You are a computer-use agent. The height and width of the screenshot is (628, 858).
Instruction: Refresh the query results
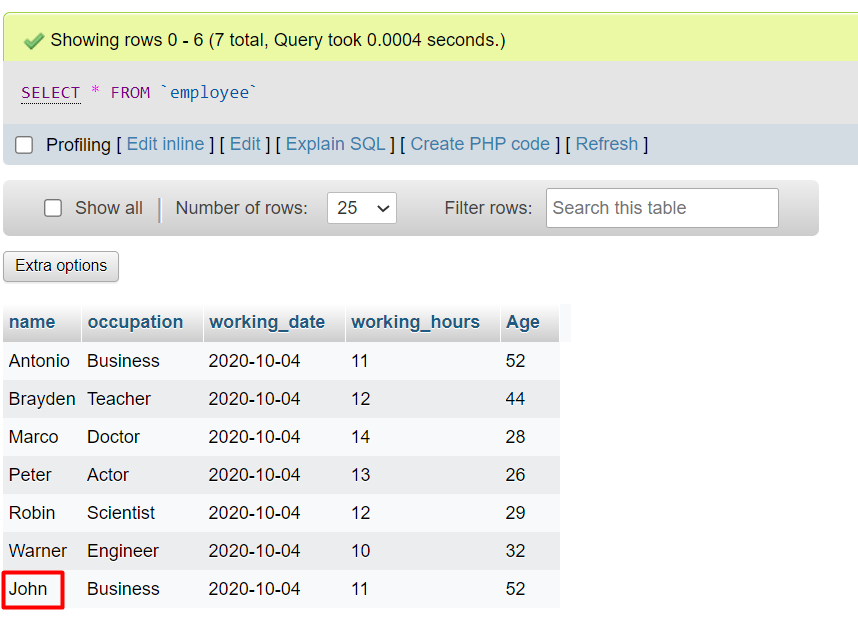pyautogui.click(x=606, y=144)
